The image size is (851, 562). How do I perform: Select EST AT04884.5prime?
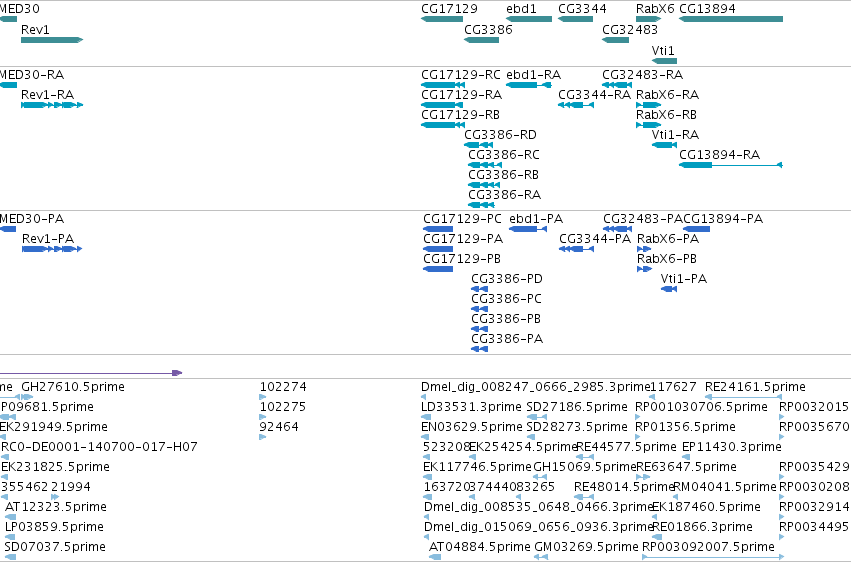tap(479, 547)
